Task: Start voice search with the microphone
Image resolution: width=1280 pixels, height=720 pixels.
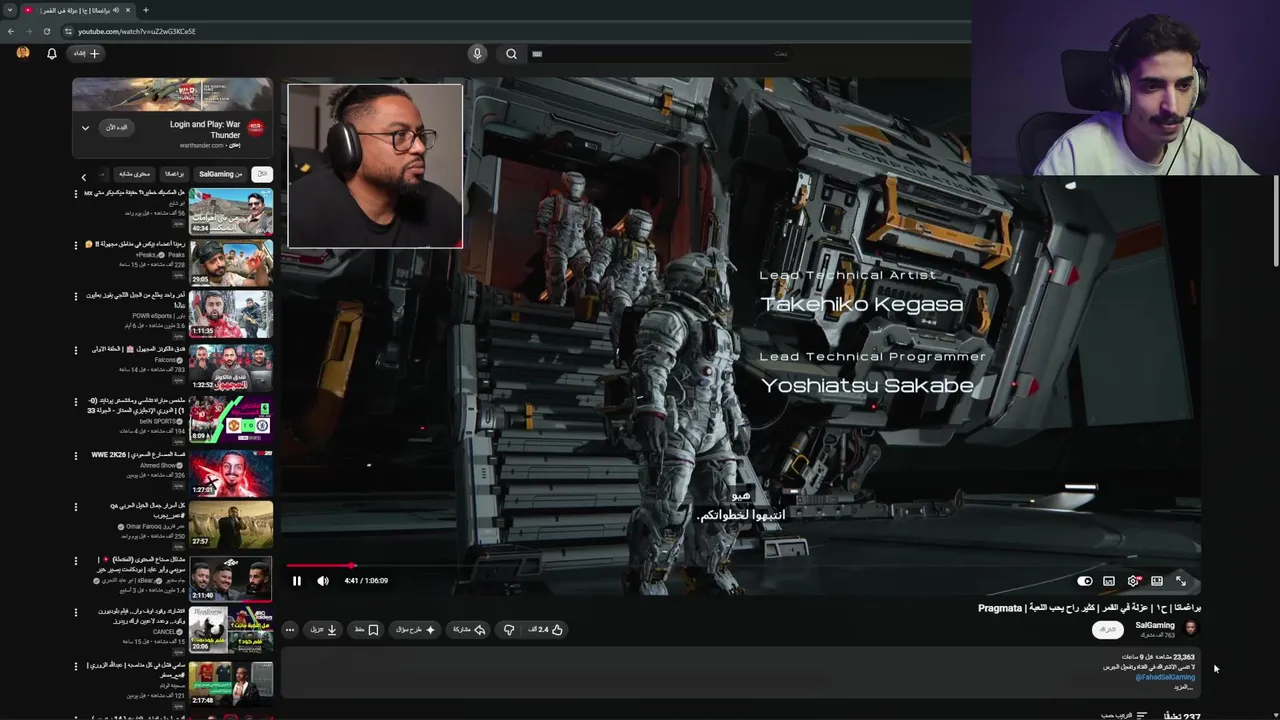Action: pos(477,54)
